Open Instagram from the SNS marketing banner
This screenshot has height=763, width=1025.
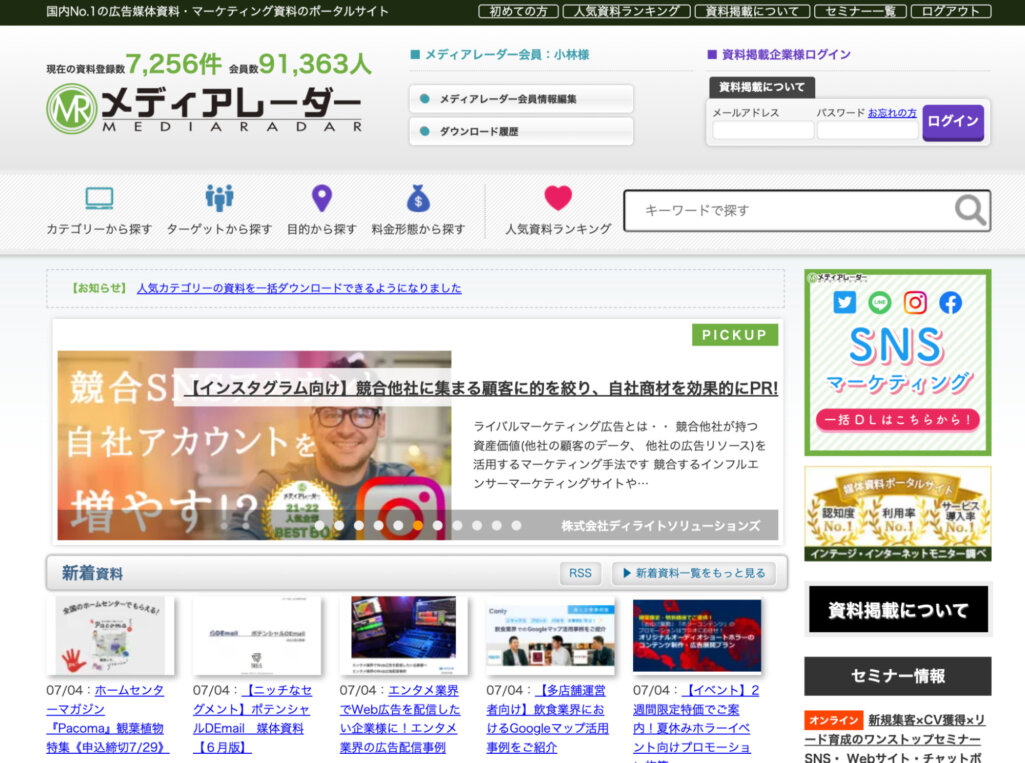[915, 302]
